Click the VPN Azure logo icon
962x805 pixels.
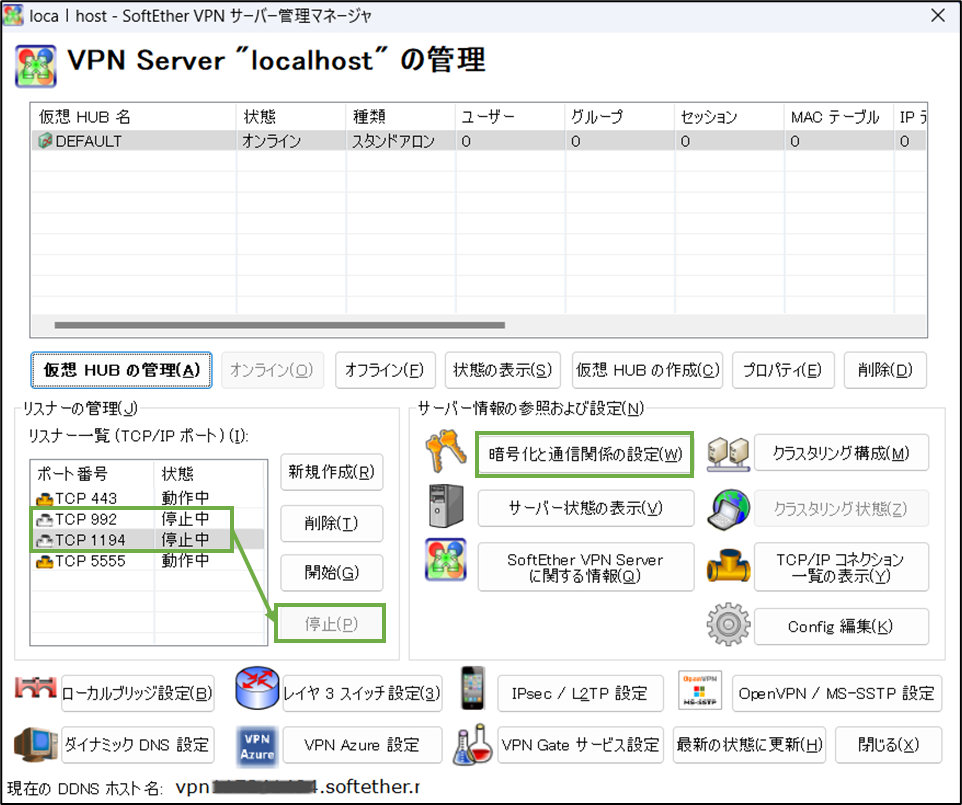point(257,746)
